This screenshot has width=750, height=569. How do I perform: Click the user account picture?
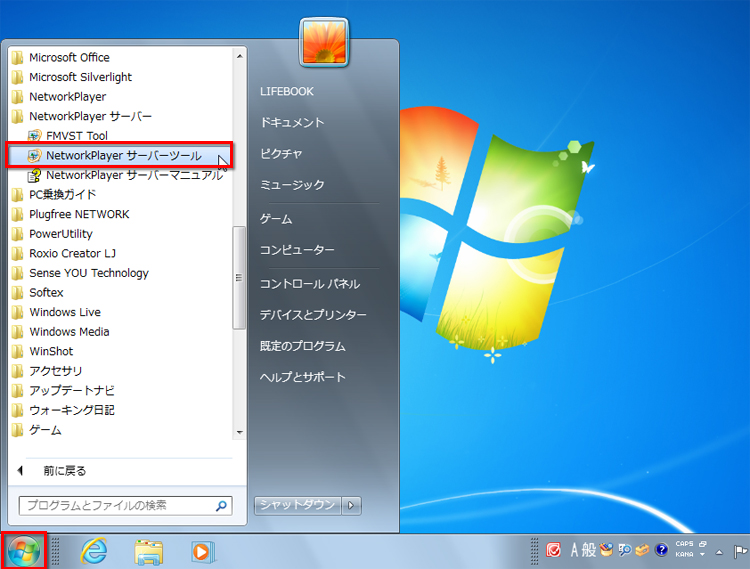(x=324, y=43)
